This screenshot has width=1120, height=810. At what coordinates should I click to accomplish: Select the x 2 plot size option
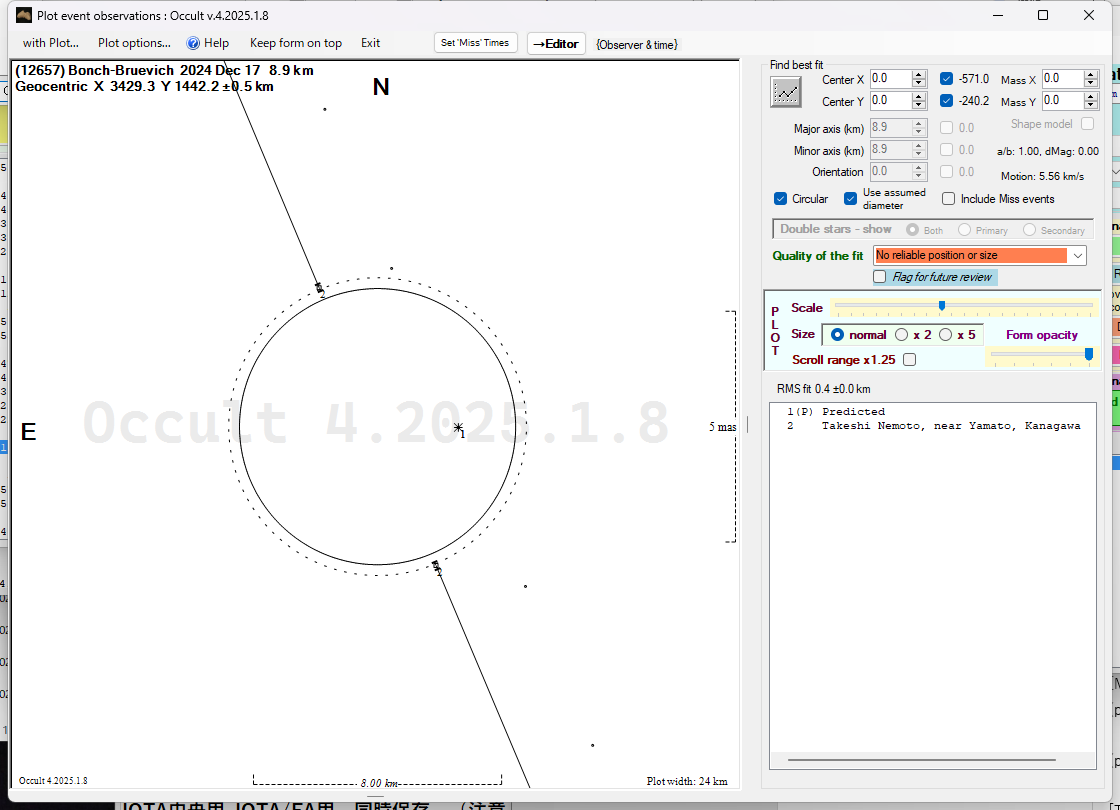[902, 335]
